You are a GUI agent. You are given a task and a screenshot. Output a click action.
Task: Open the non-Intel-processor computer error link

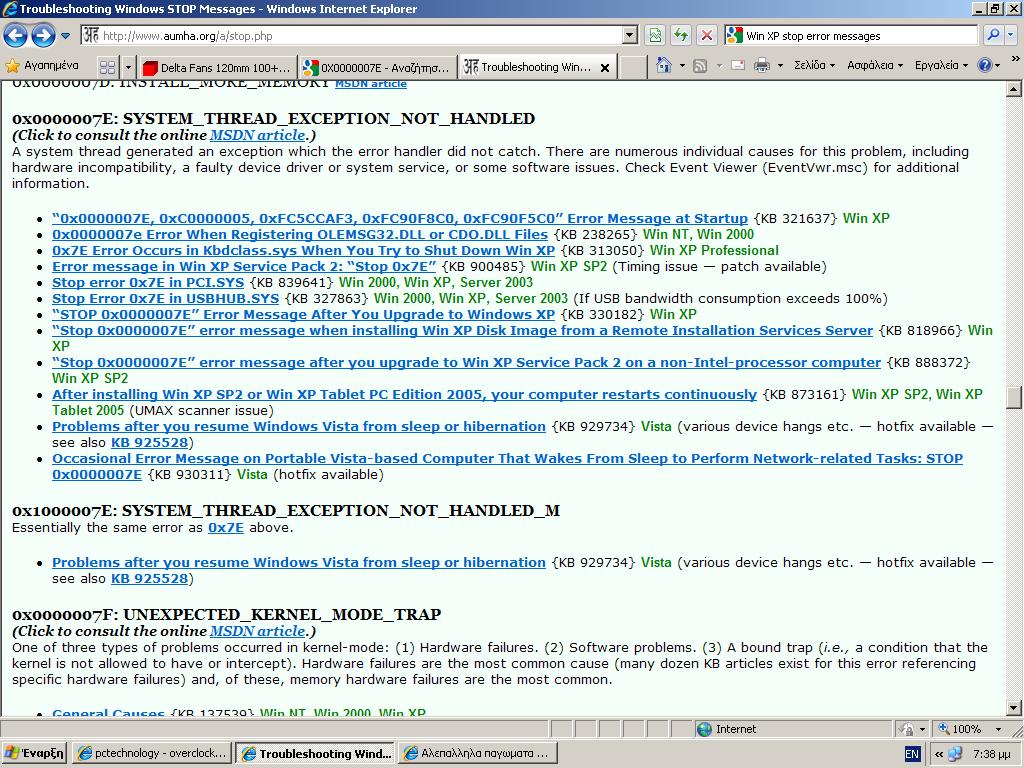[x=466, y=362]
